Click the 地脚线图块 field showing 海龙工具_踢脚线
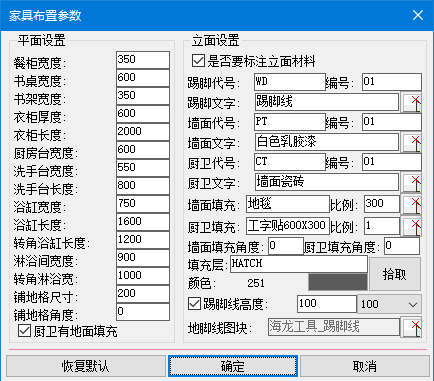 tap(334, 327)
